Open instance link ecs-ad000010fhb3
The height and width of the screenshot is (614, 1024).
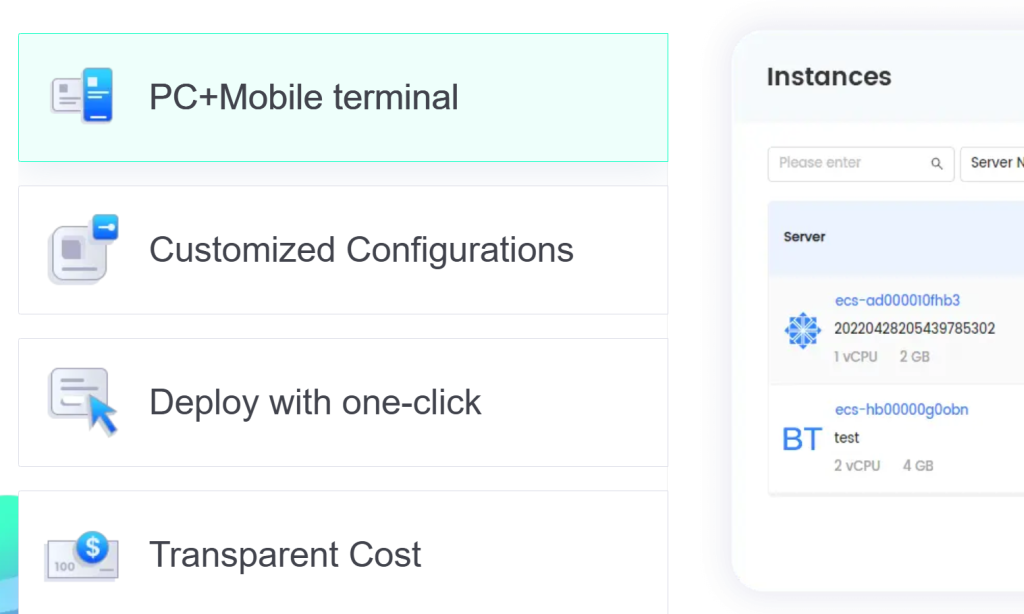tap(897, 300)
